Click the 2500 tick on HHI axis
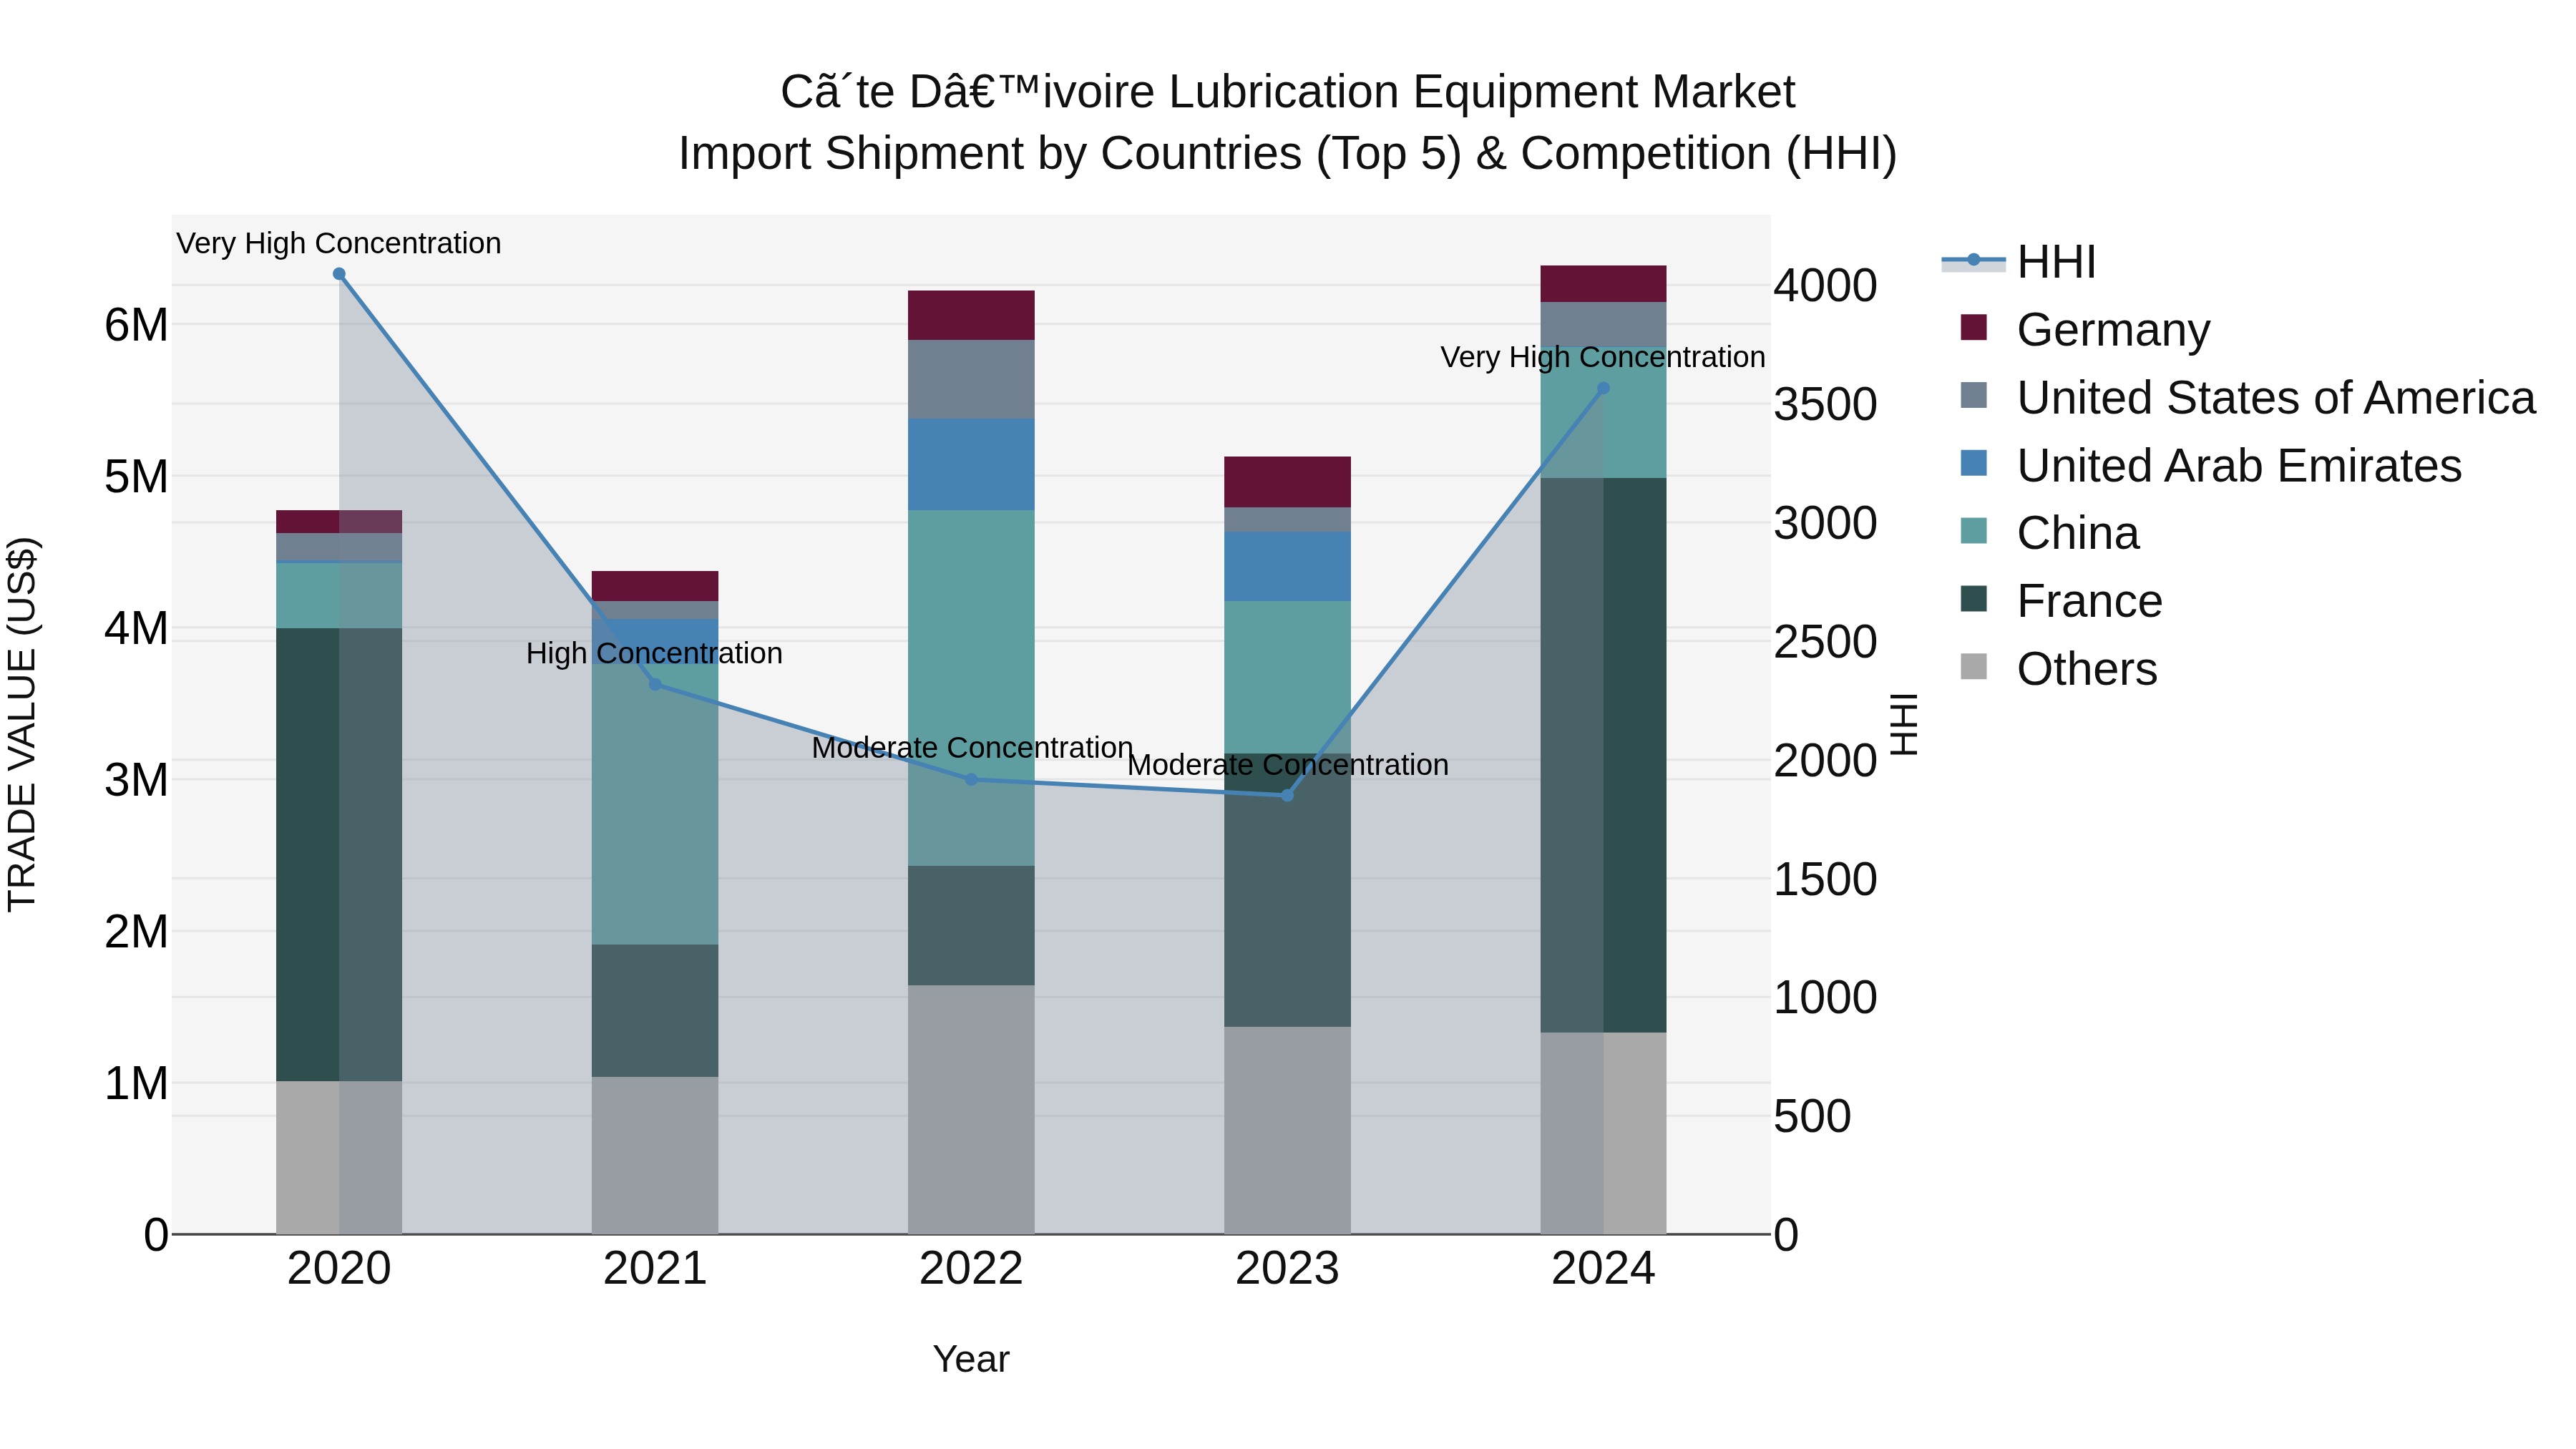The height and width of the screenshot is (1449, 2576). 1826,642
